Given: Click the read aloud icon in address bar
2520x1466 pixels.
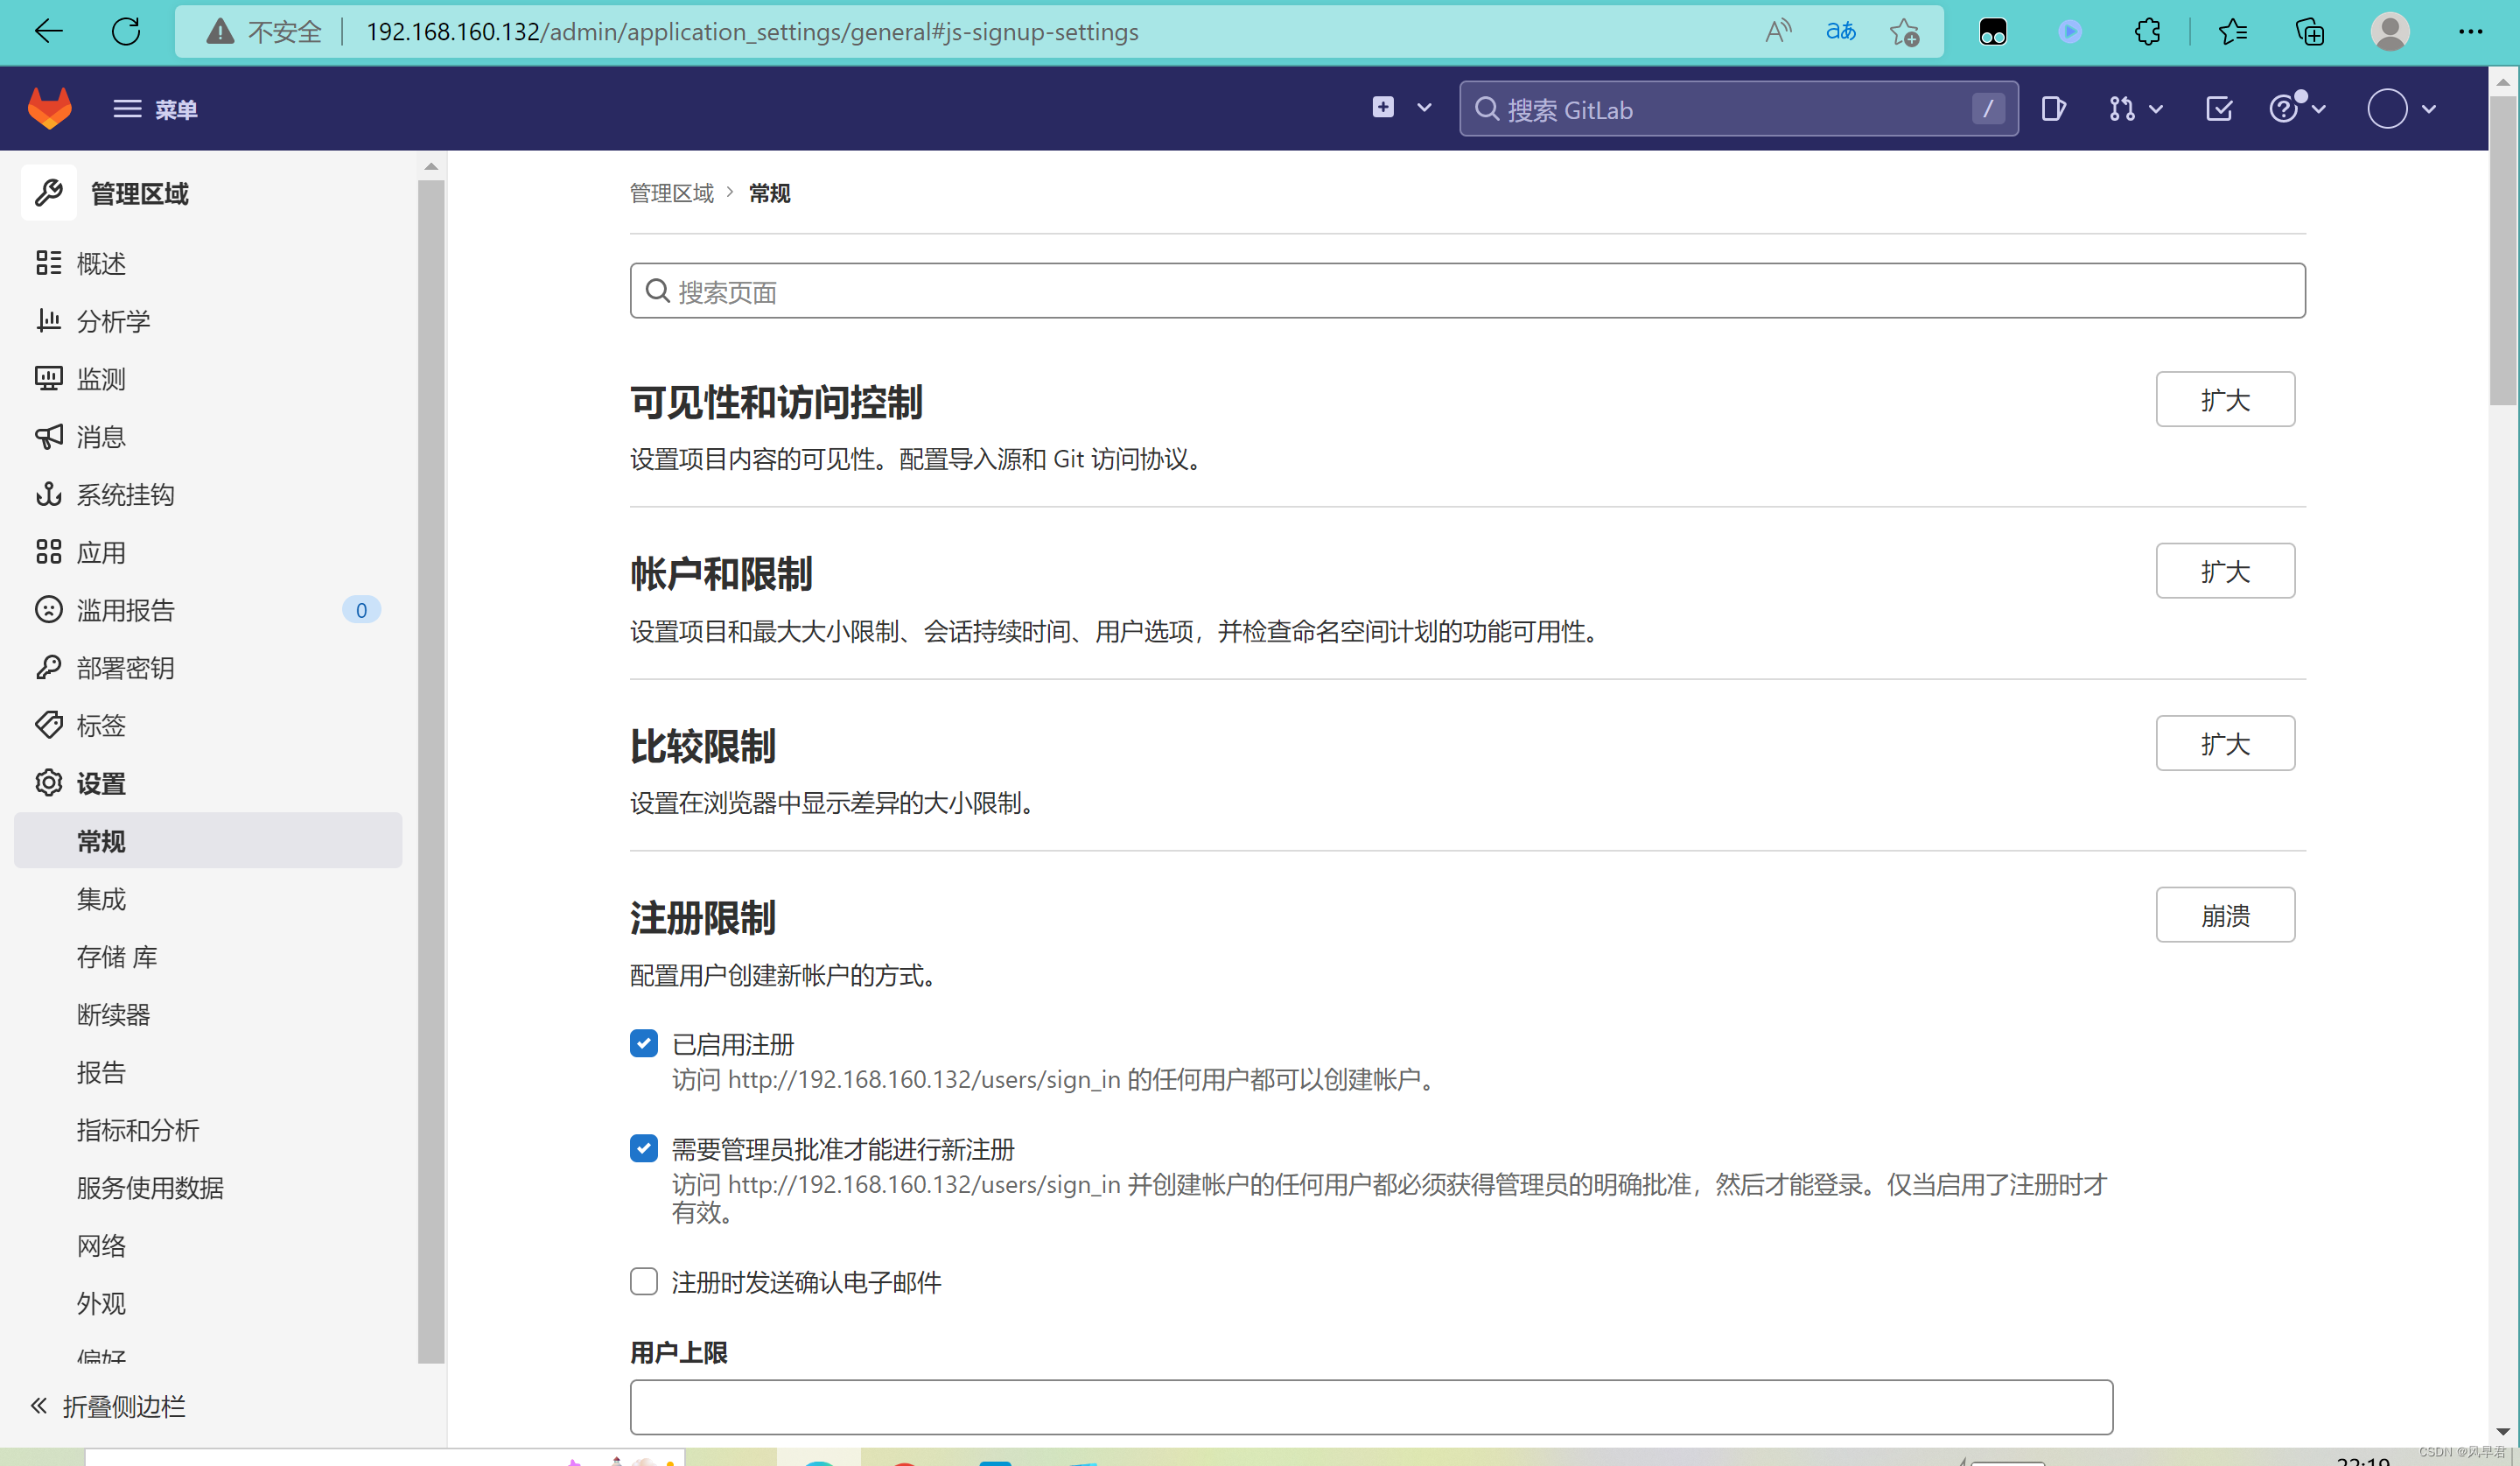Looking at the screenshot, I should coord(1777,32).
